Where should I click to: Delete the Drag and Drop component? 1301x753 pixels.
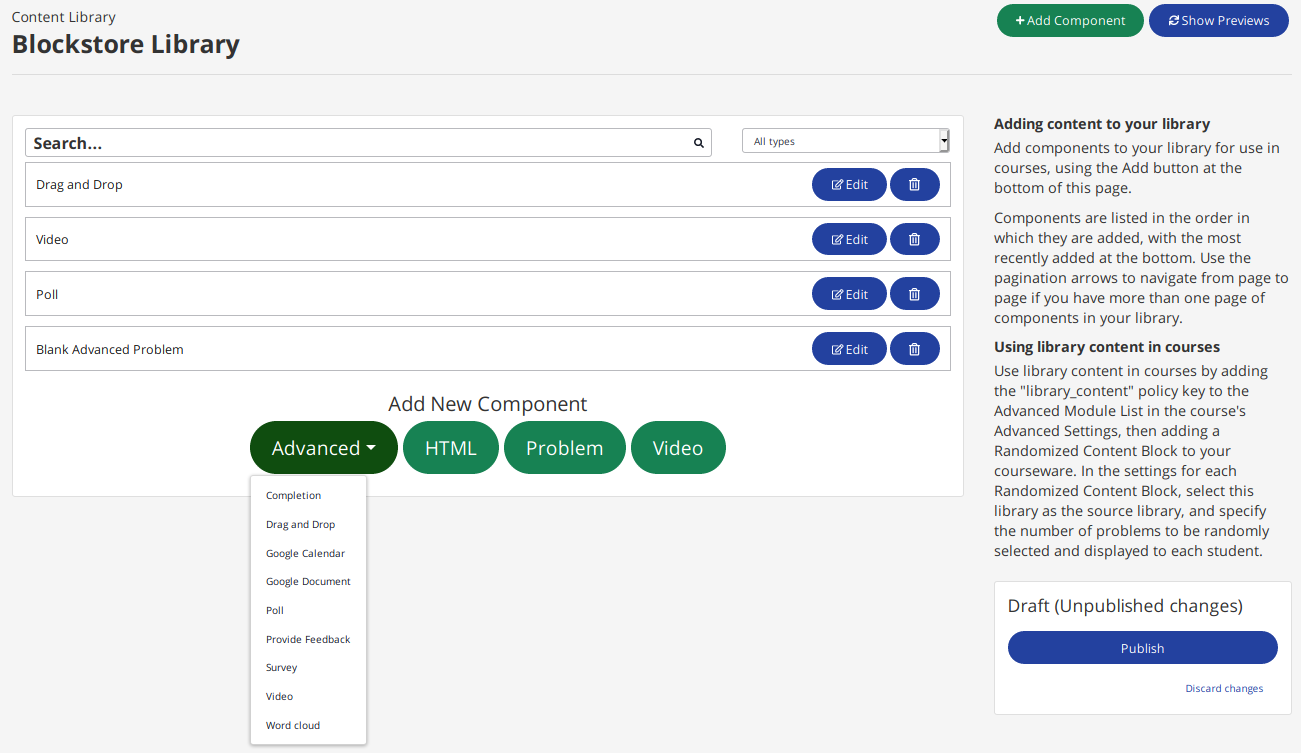pos(914,184)
